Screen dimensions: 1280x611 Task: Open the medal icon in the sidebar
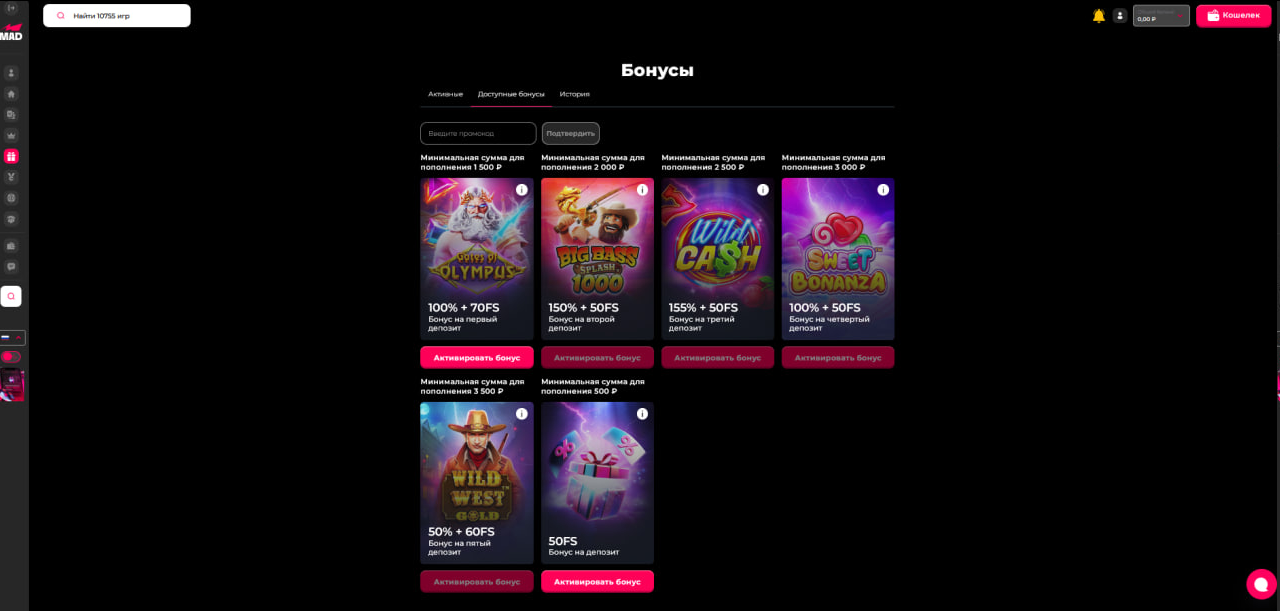pyautogui.click(x=11, y=177)
